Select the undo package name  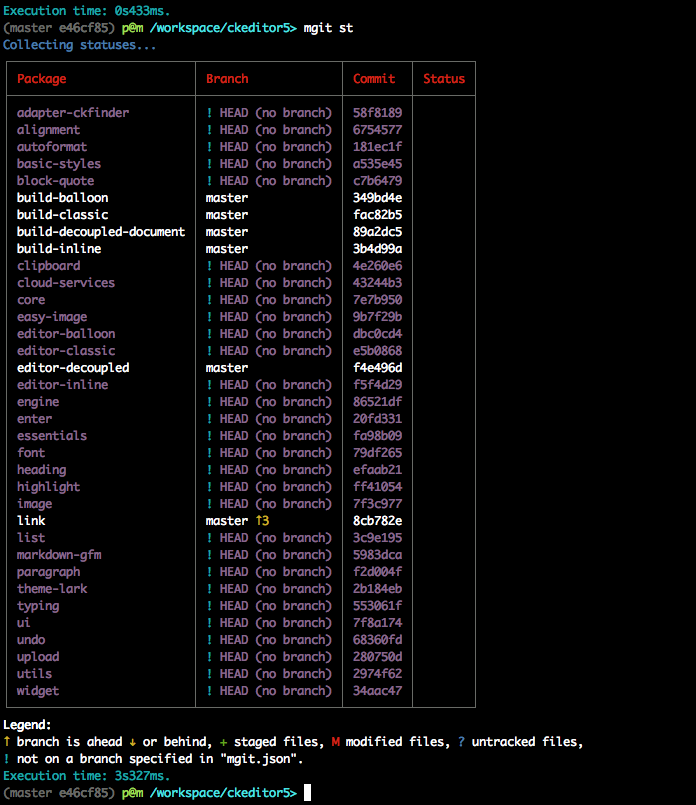(31, 640)
